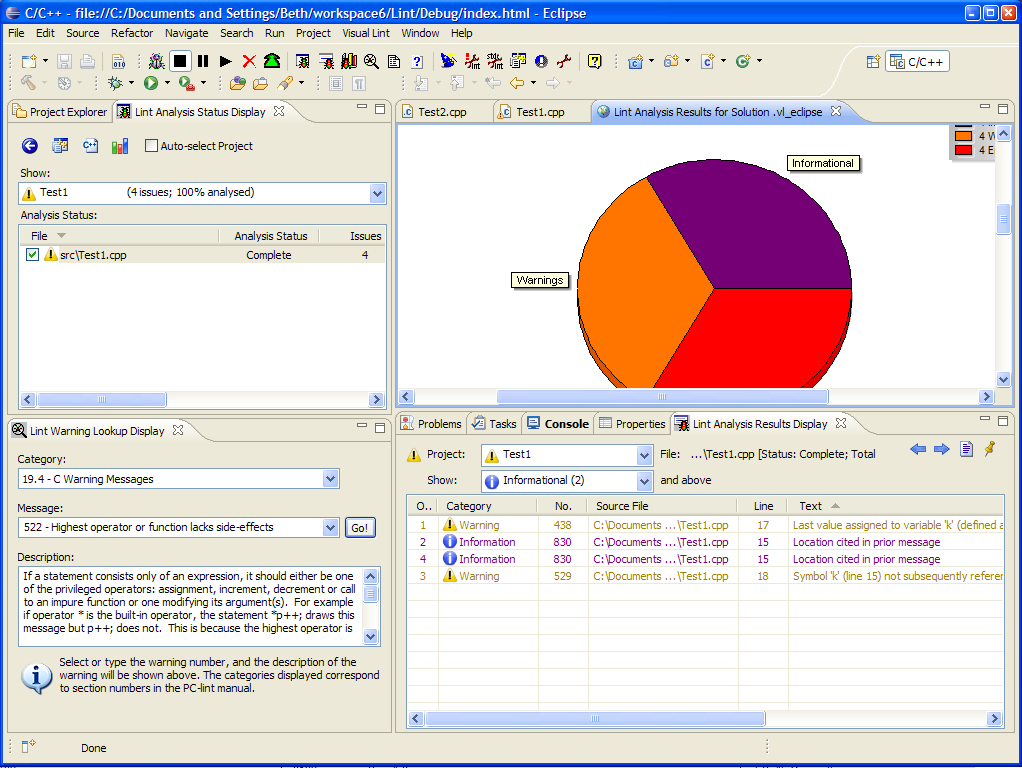Screen dimensions: 1022x768
Task: Open the Refactor menu
Action: 132,33
